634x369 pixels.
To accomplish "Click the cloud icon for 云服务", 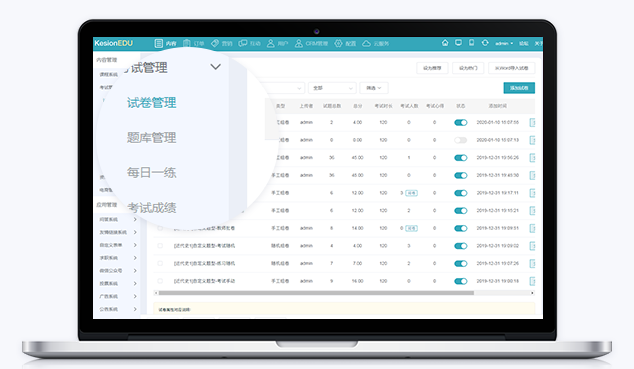I will (x=366, y=43).
